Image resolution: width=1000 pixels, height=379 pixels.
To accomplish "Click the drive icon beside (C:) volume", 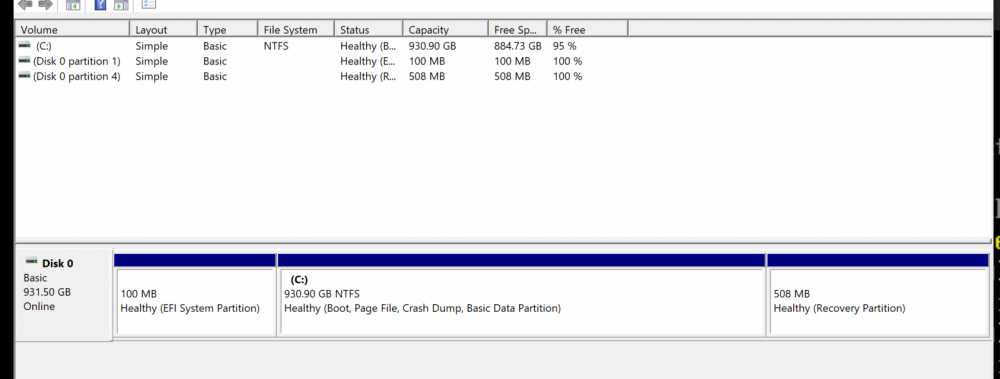I will [25, 45].
